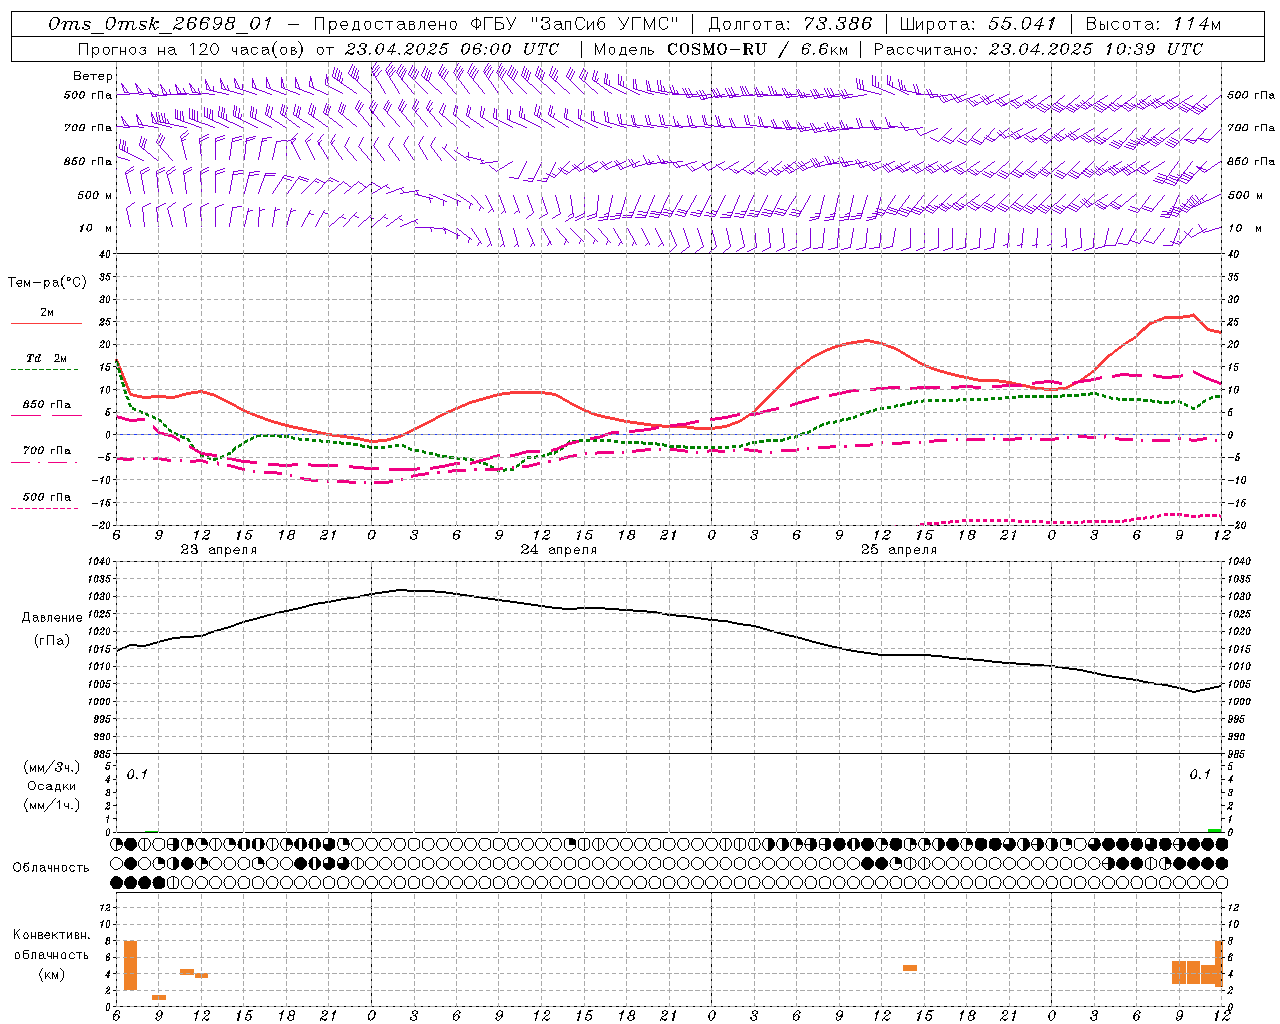The image size is (1280, 1024).
Task: Click the station title Oms_Omsk_26698_01
Action: [x=160, y=24]
